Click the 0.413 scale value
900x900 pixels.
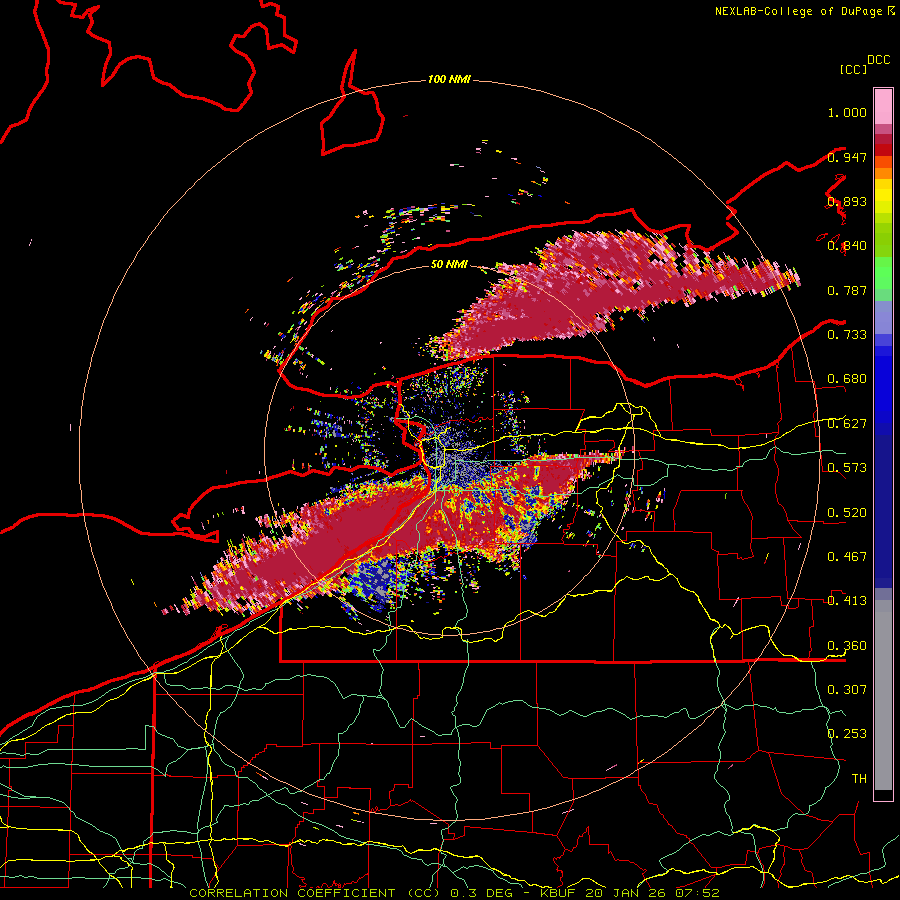click(x=847, y=601)
